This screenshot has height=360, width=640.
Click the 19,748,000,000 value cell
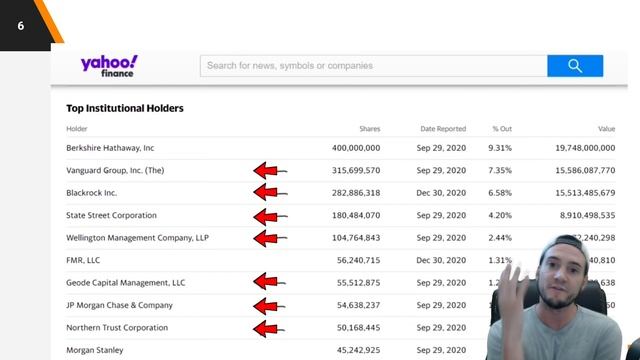[585, 148]
